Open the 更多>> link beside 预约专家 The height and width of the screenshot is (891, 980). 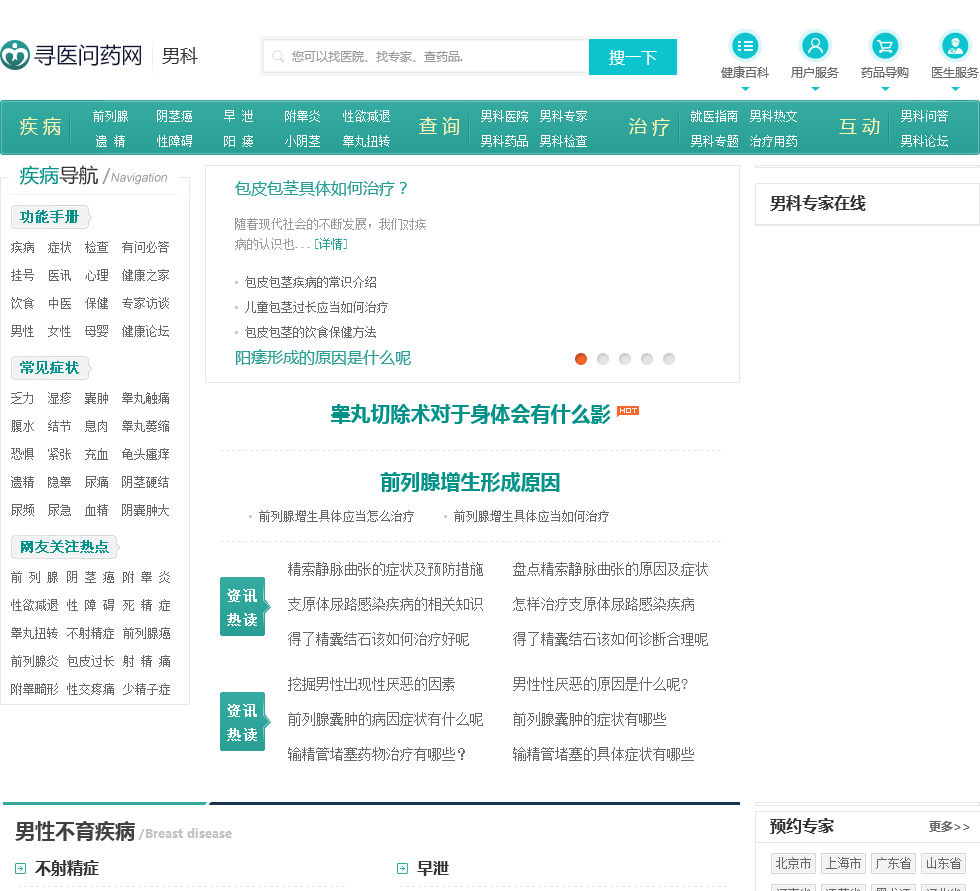pos(949,827)
